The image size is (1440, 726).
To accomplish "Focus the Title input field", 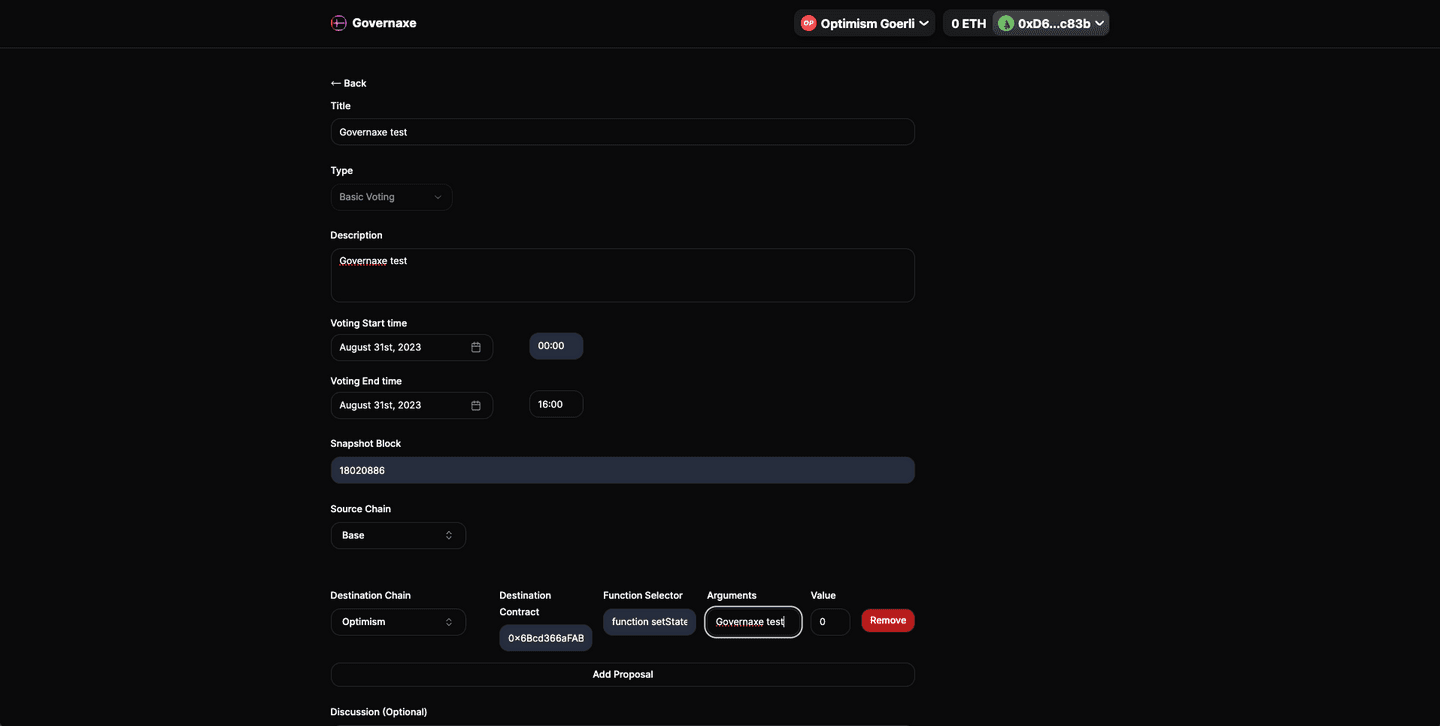I will pyautogui.click(x=622, y=132).
